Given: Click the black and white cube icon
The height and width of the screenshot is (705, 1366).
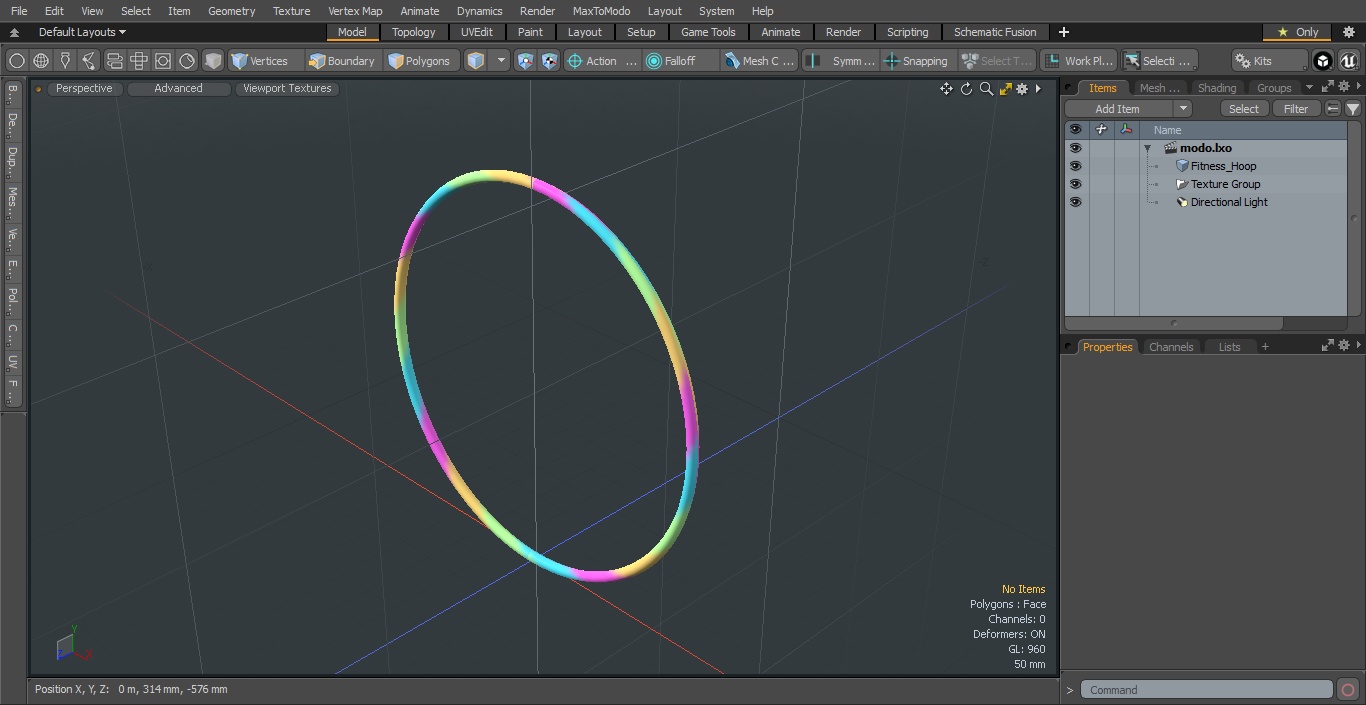Looking at the screenshot, I should (550, 61).
